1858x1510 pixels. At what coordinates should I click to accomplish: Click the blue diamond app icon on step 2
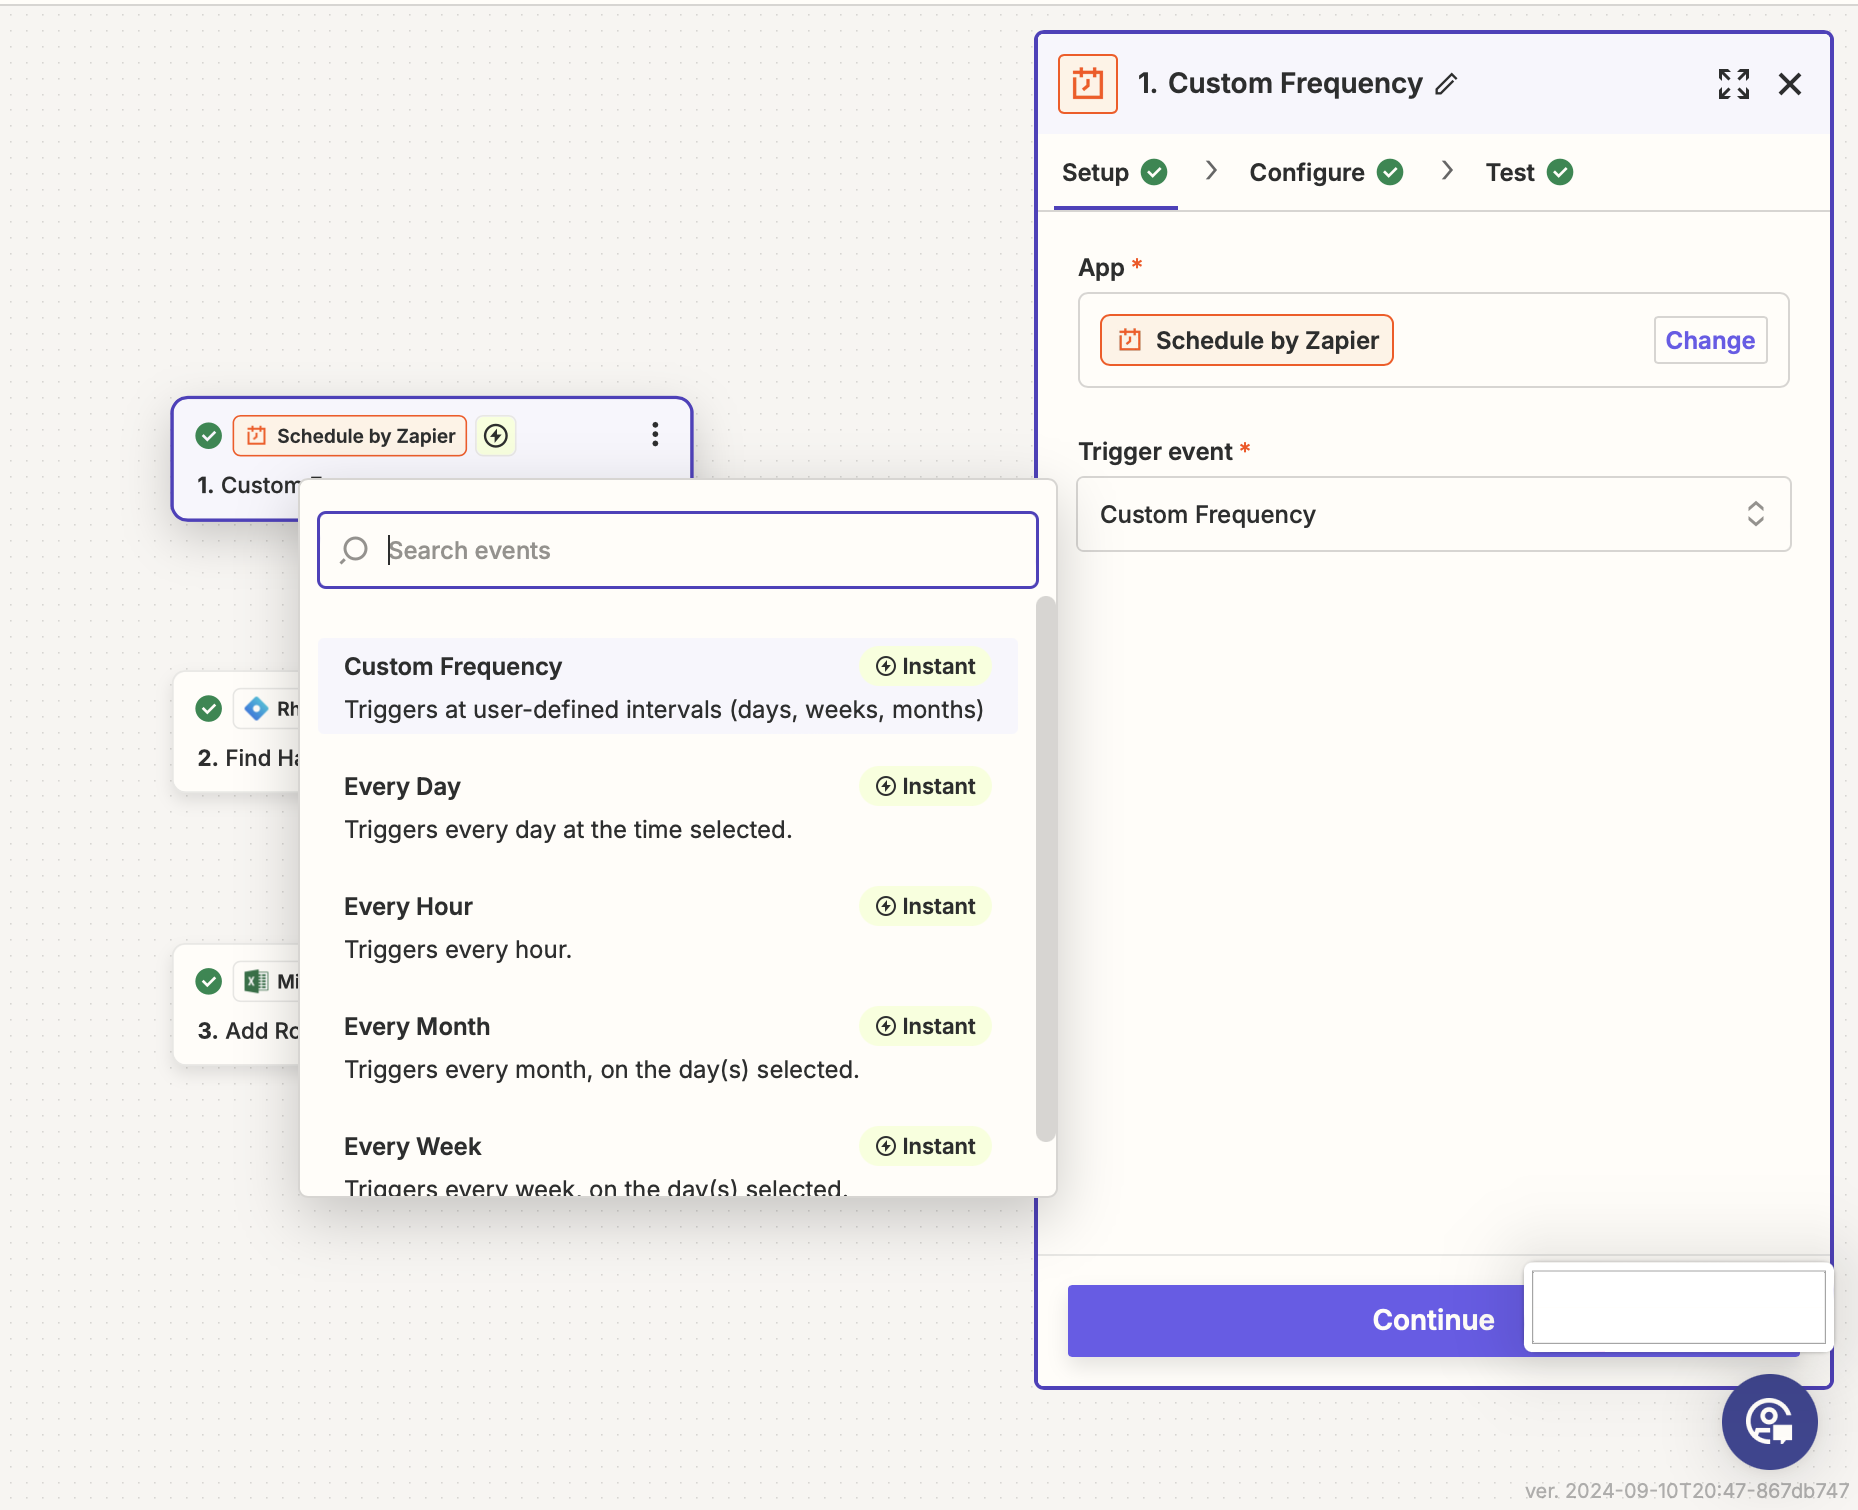point(256,709)
